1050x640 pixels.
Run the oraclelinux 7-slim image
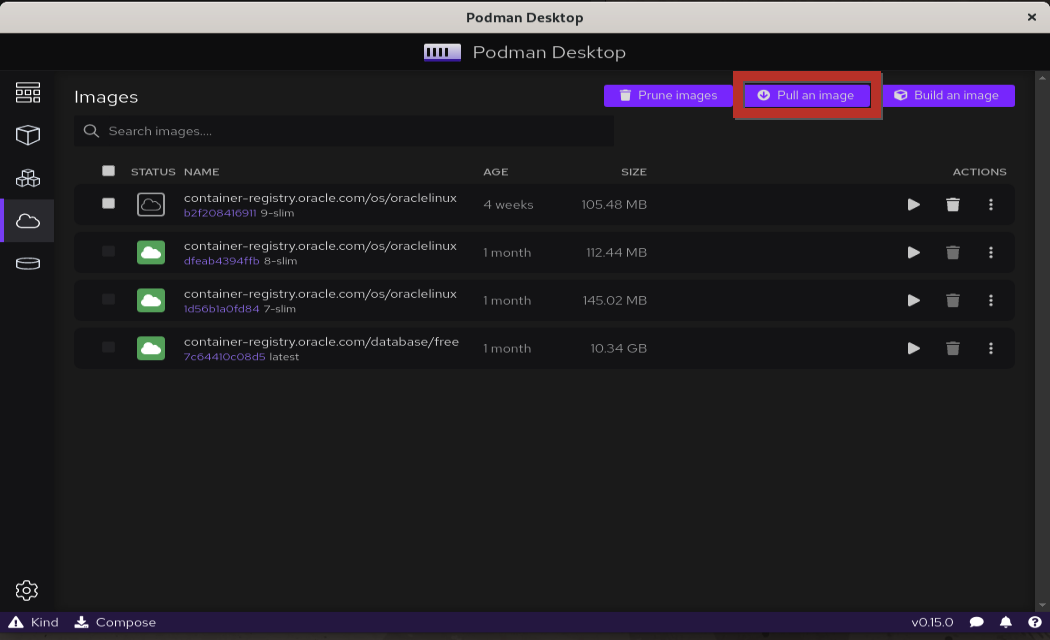tap(913, 301)
